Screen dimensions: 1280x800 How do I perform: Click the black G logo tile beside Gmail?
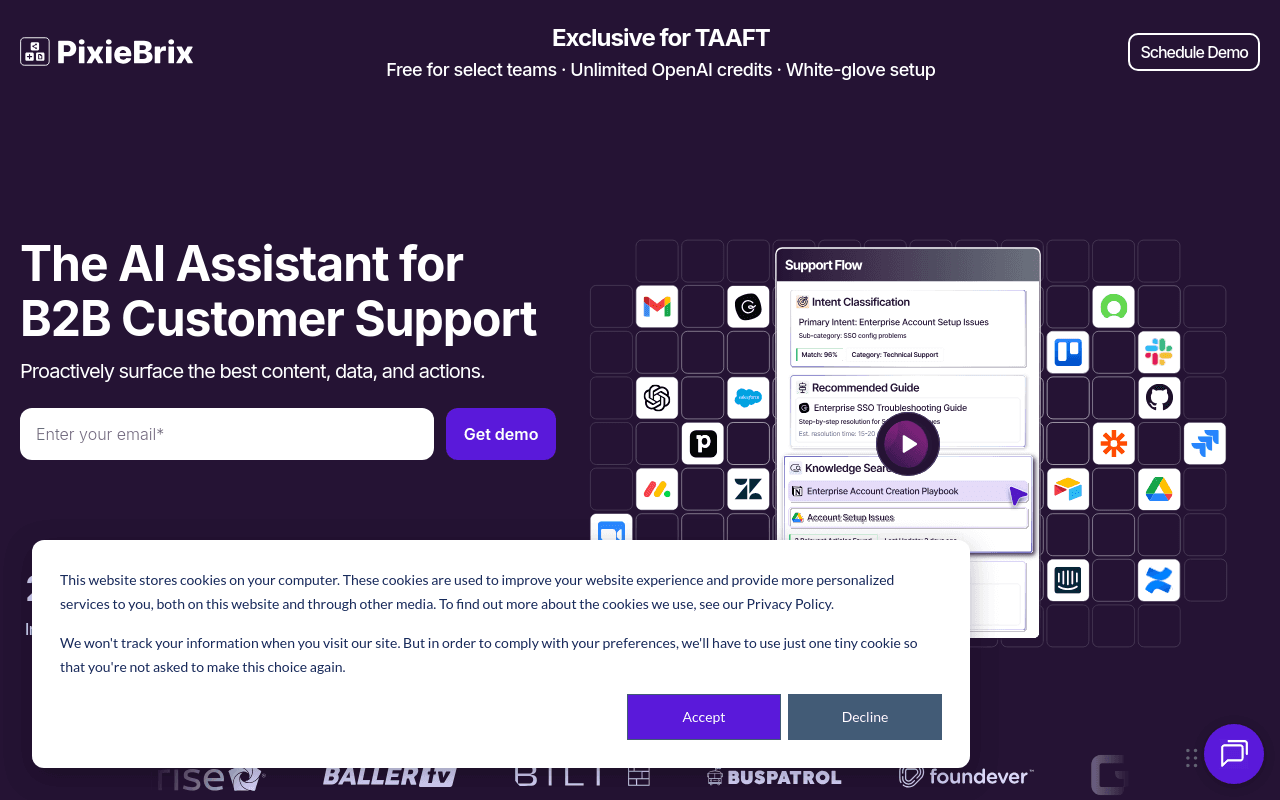click(748, 307)
